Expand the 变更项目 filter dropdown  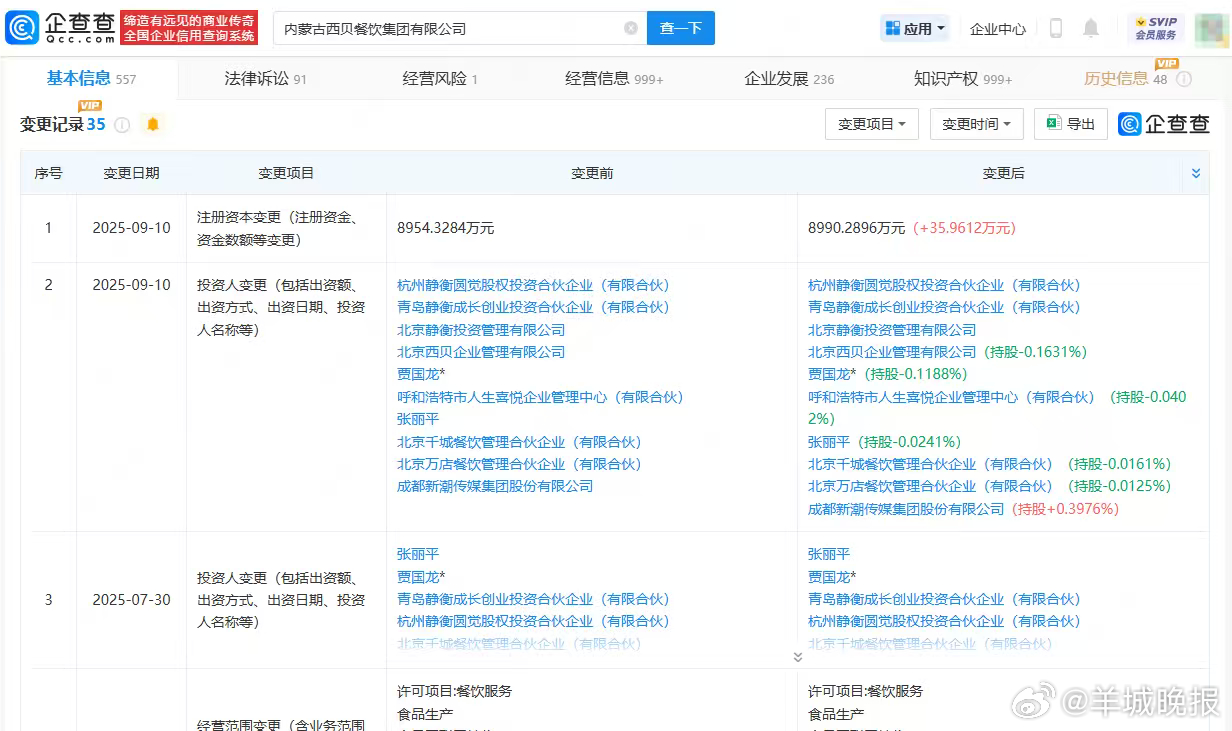click(x=872, y=124)
